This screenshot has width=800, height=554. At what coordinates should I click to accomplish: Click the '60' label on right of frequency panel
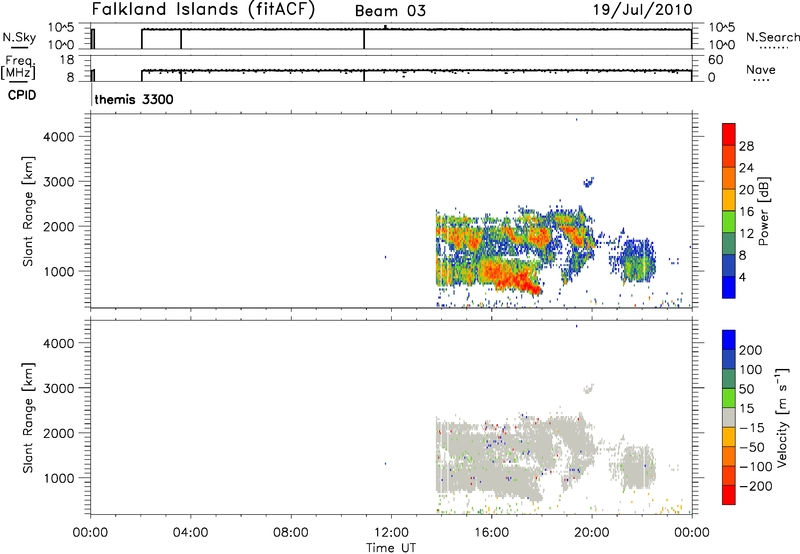(715, 60)
